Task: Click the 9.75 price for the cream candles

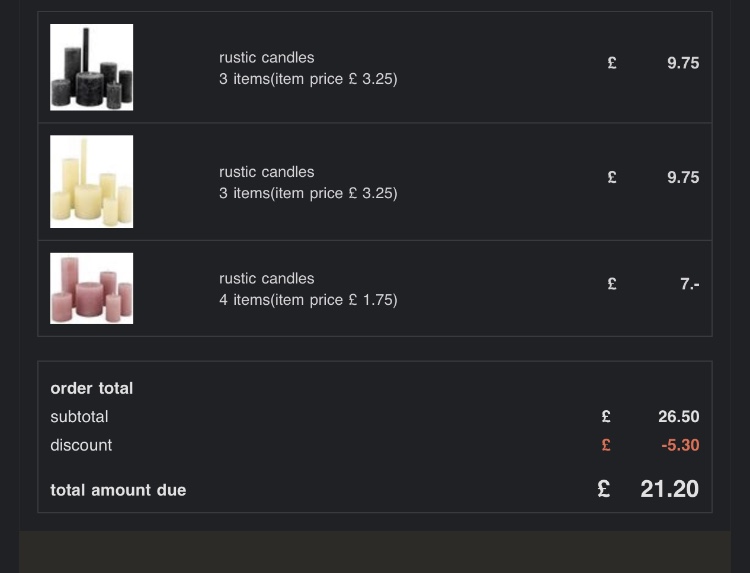Action: point(683,177)
